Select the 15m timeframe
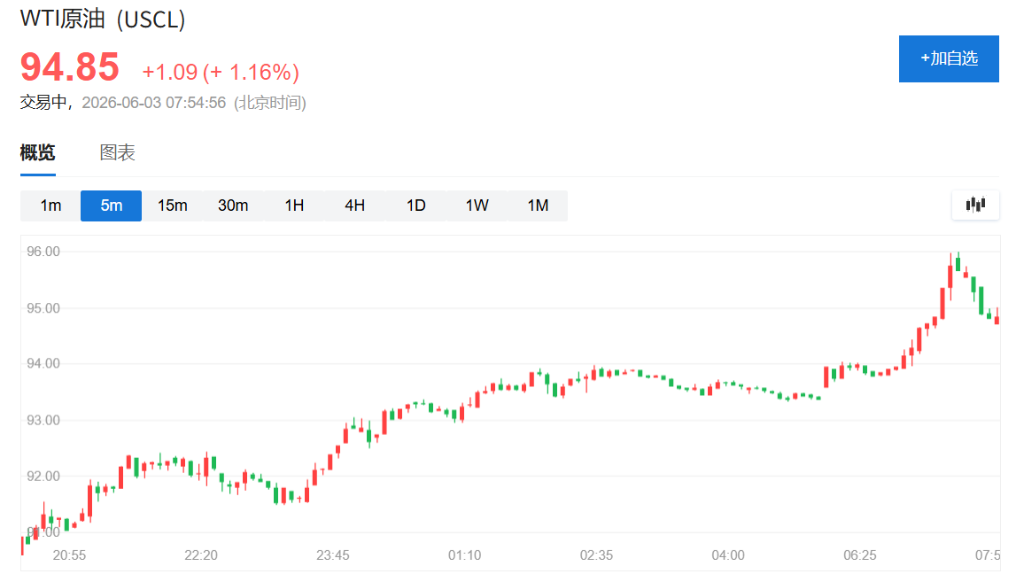The height and width of the screenshot is (580, 1024). tap(172, 206)
